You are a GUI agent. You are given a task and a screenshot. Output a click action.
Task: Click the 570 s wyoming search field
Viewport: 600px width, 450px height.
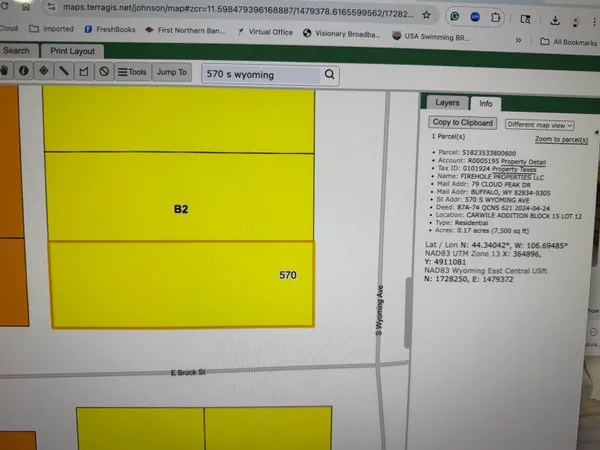(x=262, y=74)
